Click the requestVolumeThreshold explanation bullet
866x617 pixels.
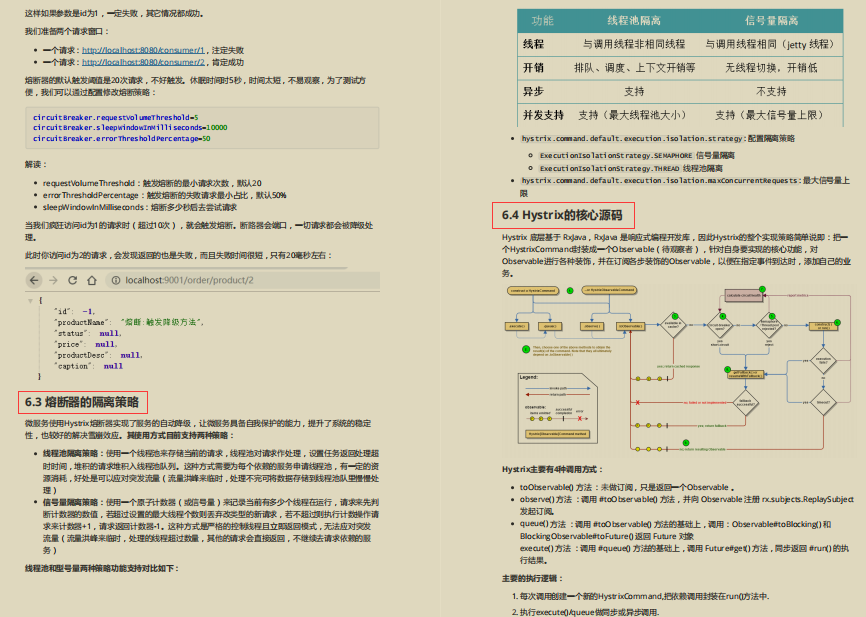pos(152,183)
